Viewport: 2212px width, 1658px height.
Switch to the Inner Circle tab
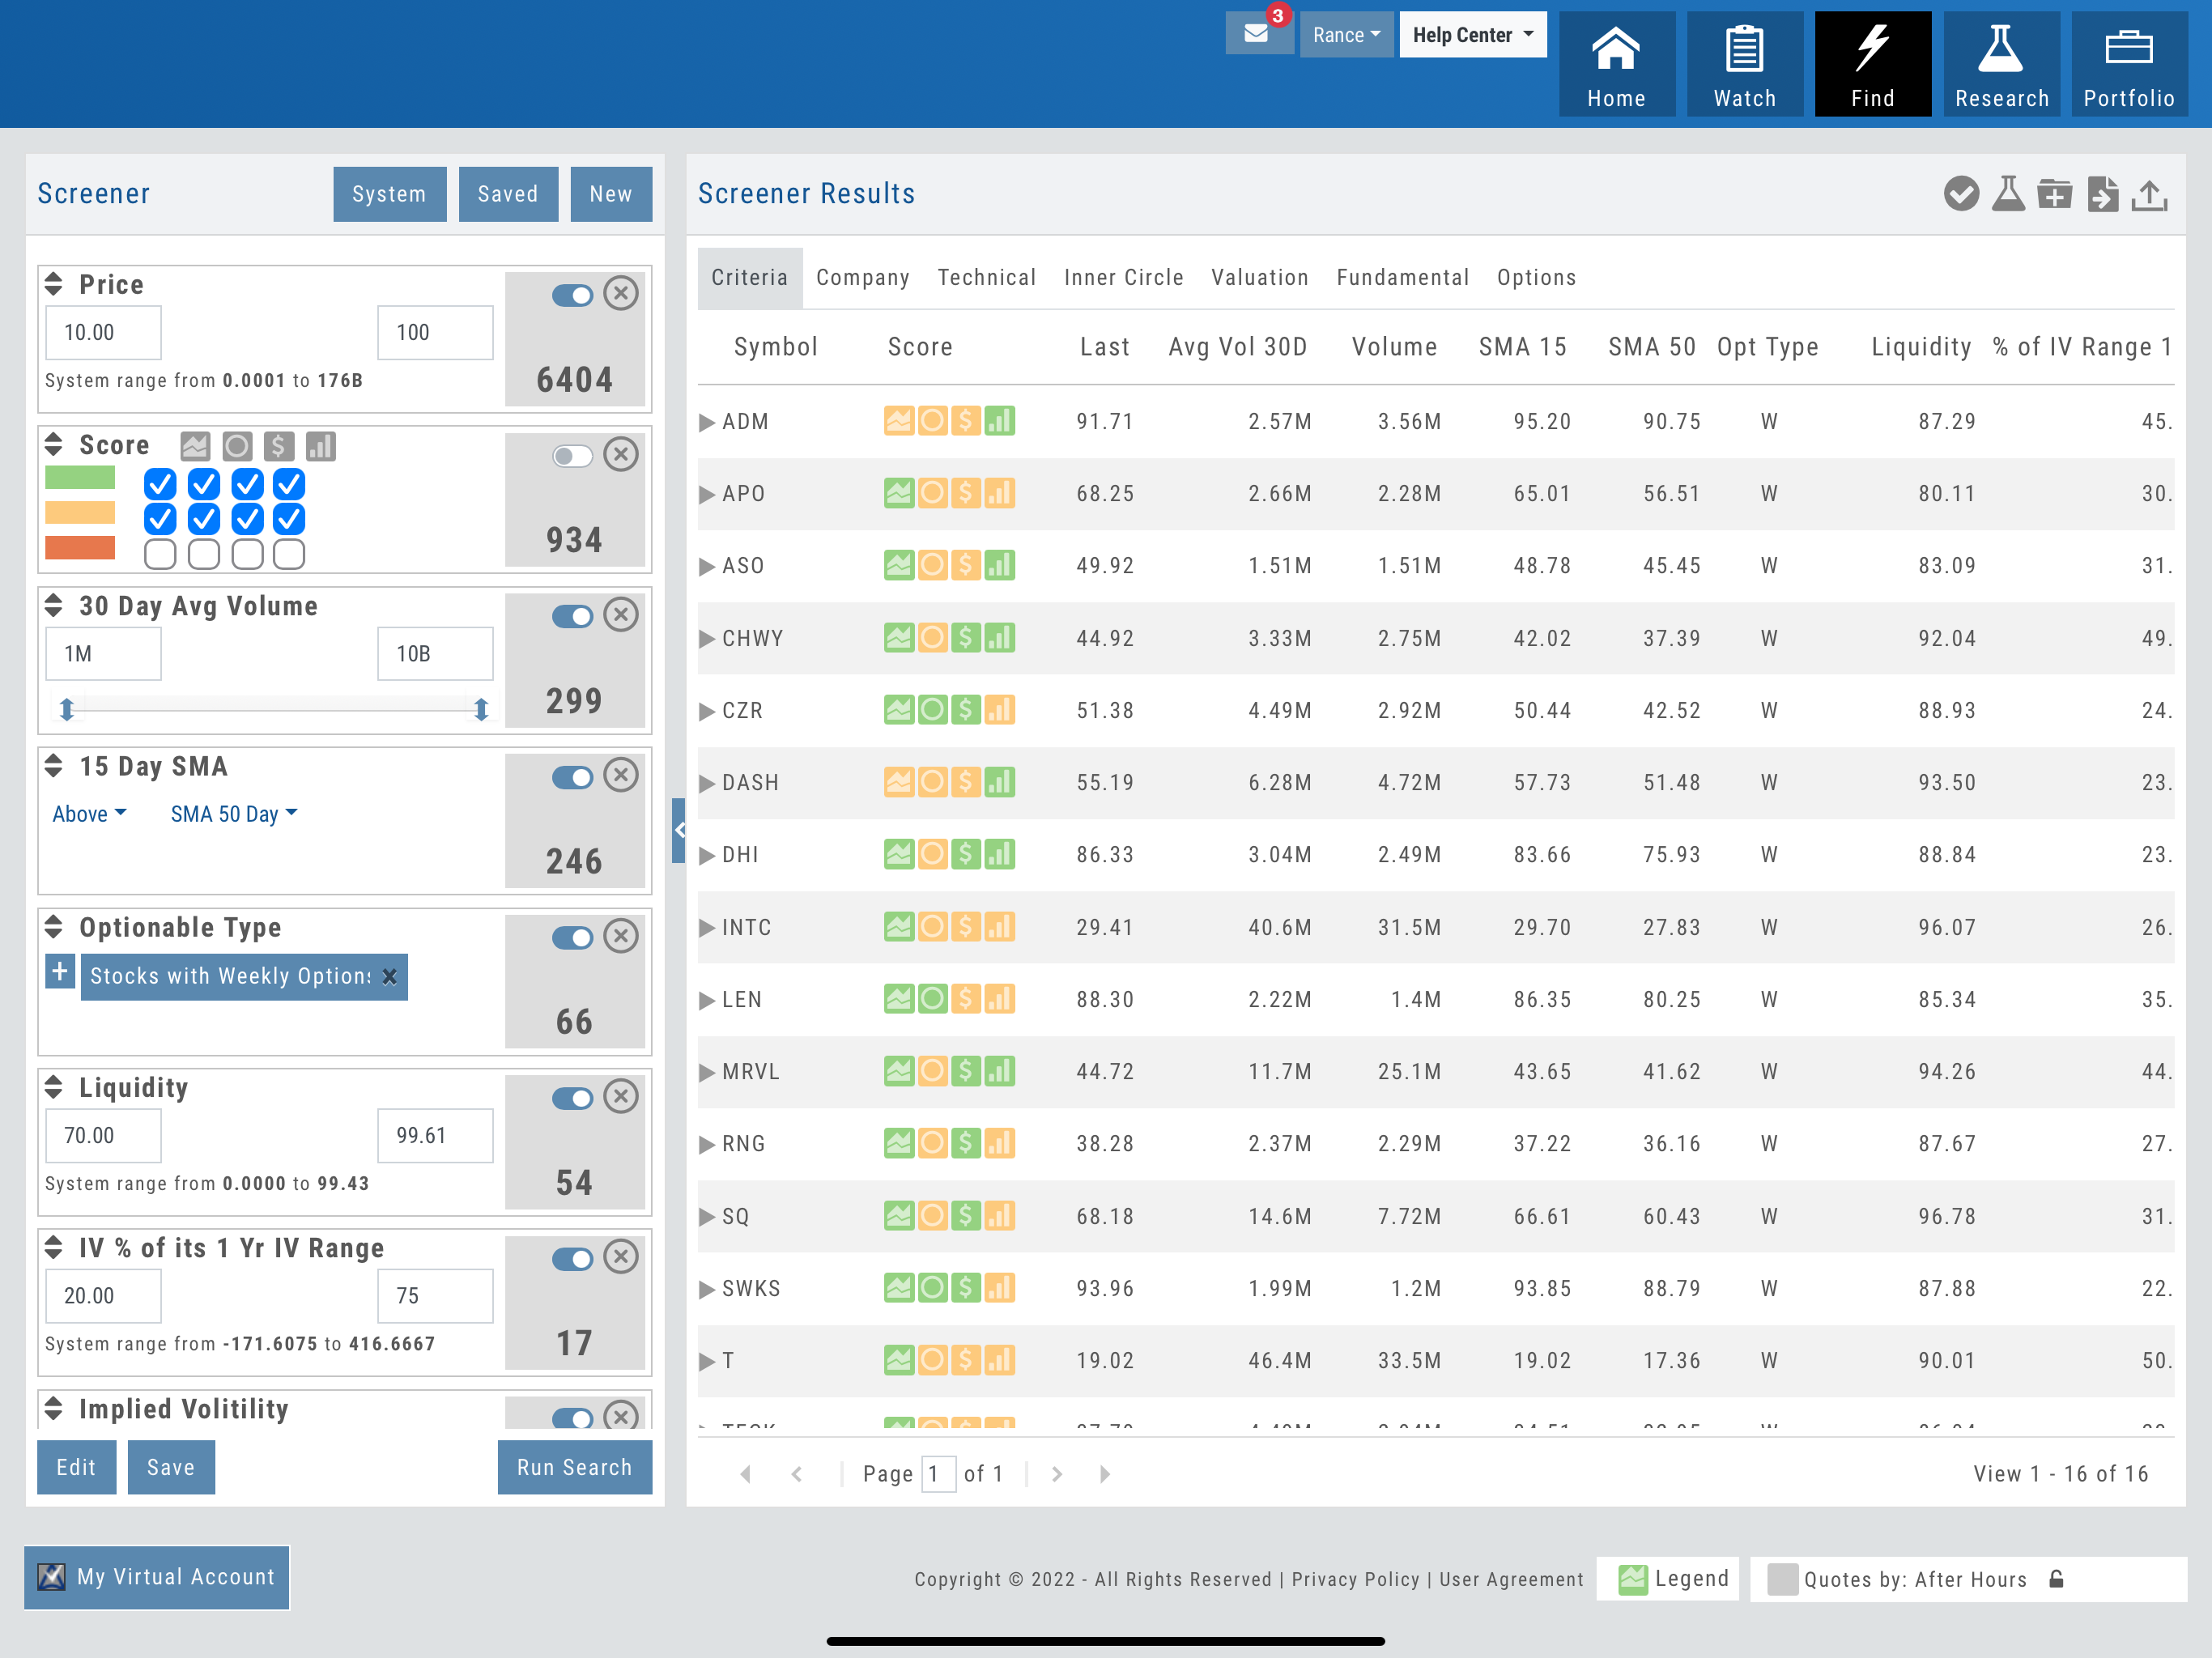(1123, 278)
